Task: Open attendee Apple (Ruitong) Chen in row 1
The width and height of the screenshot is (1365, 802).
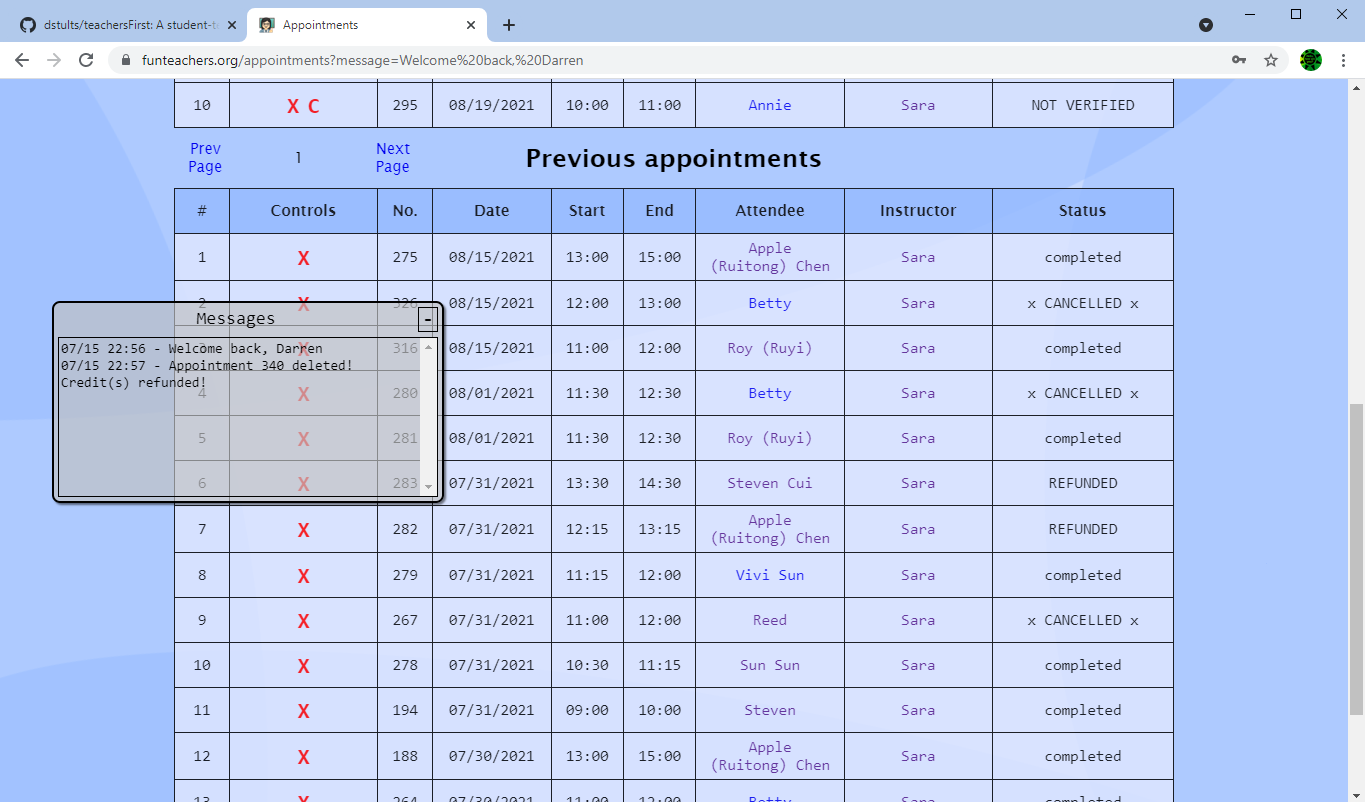Action: pos(770,257)
